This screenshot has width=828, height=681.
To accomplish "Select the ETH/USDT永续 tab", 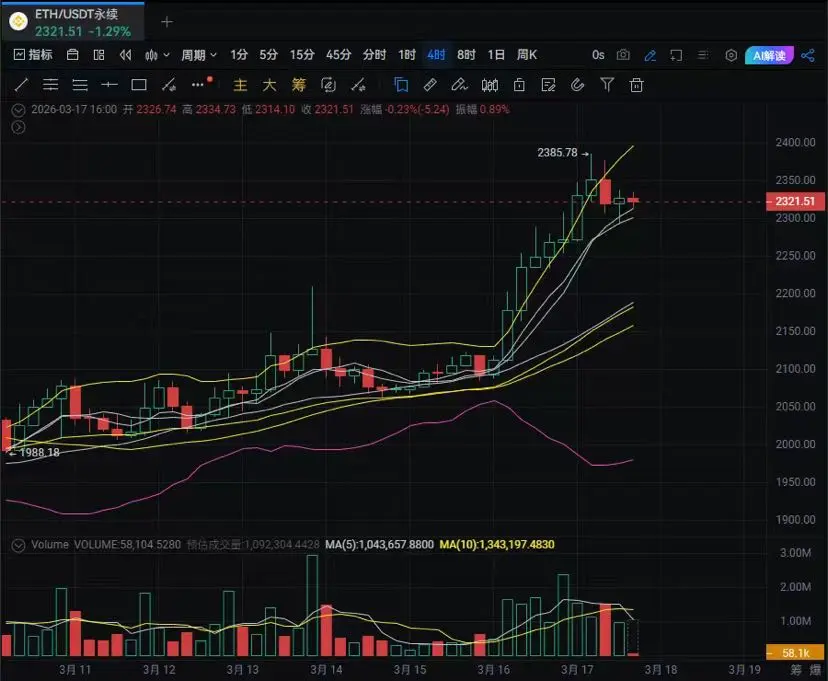I will point(73,22).
